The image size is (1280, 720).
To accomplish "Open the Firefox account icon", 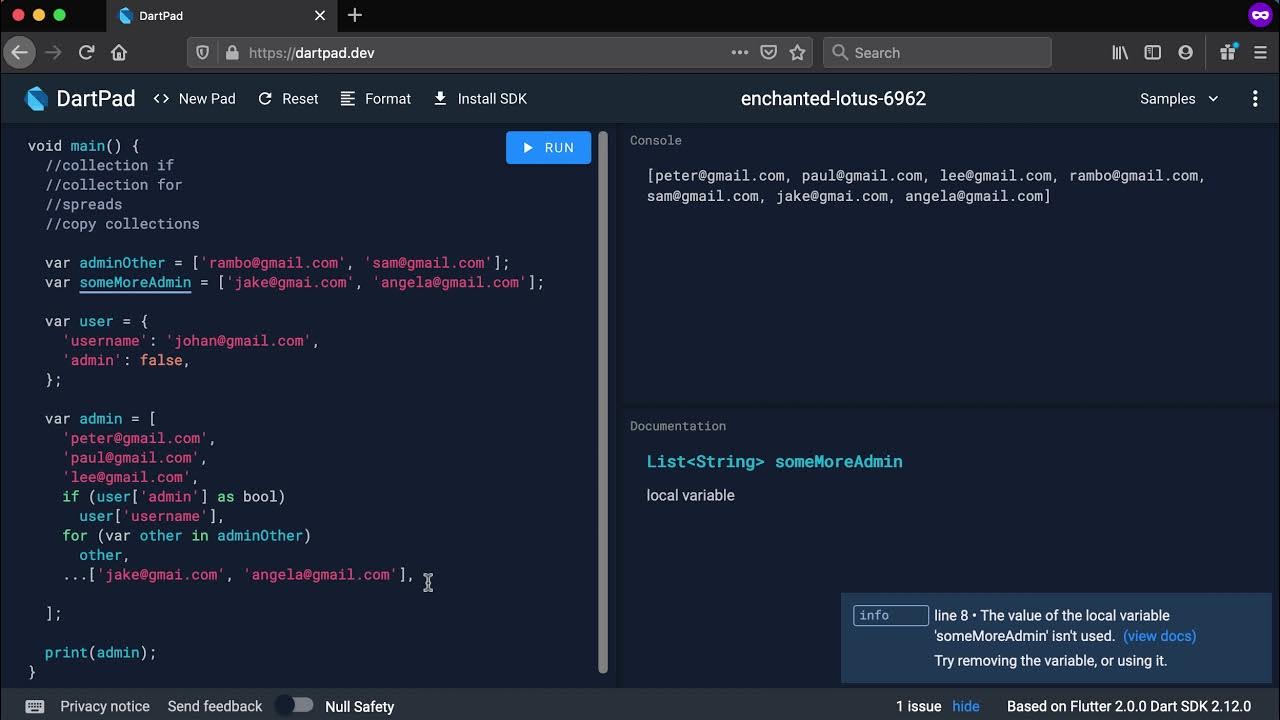I will pos(1185,52).
